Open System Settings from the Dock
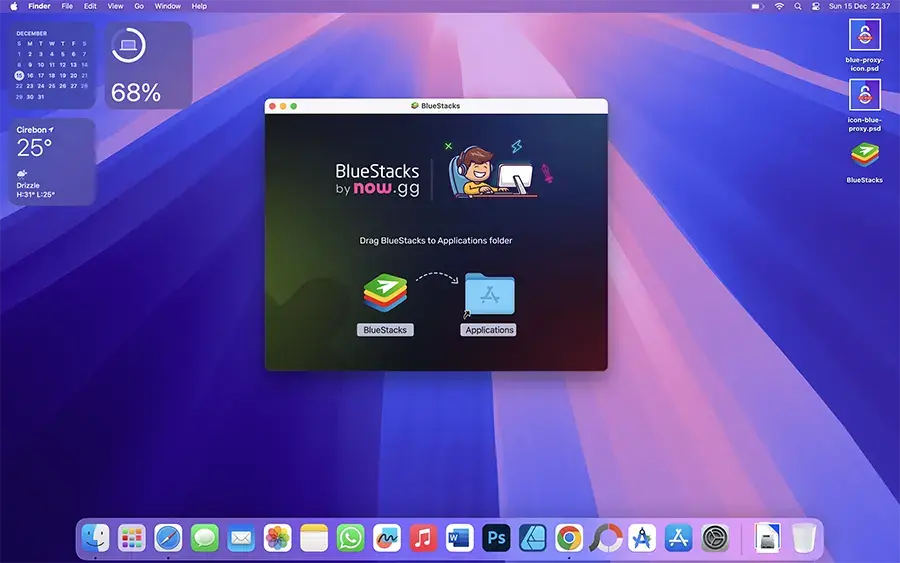 click(x=715, y=538)
